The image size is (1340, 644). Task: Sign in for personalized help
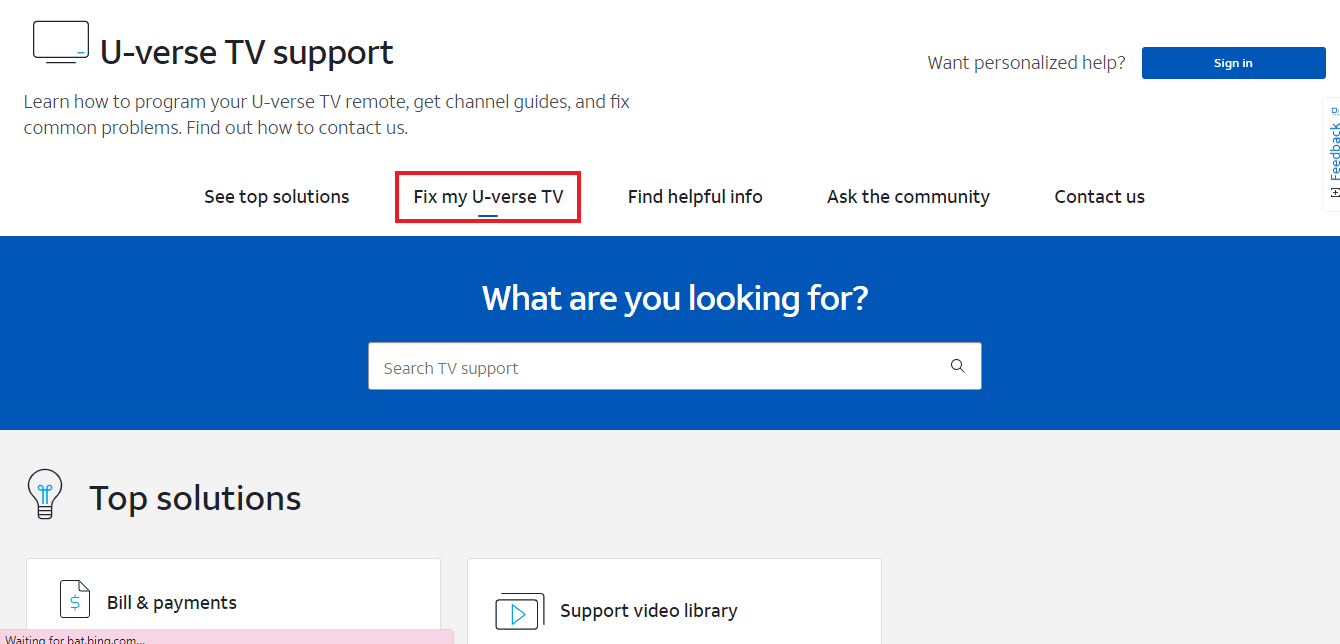(1233, 63)
